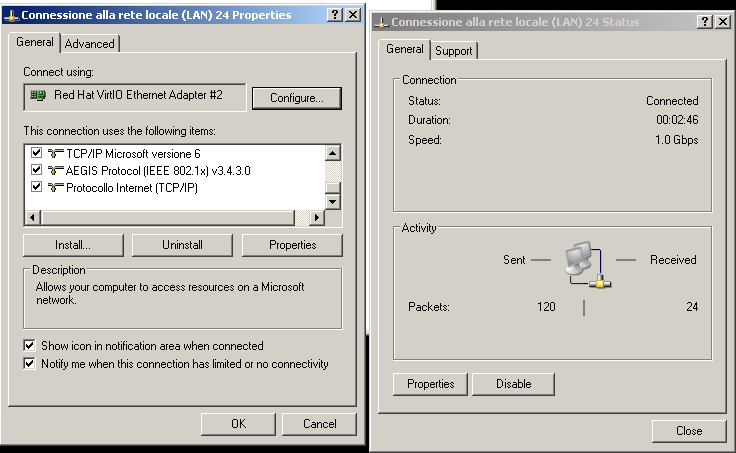Screen dimensions: 736x453
Task: Click the network computers activity icon
Action: tap(587, 265)
